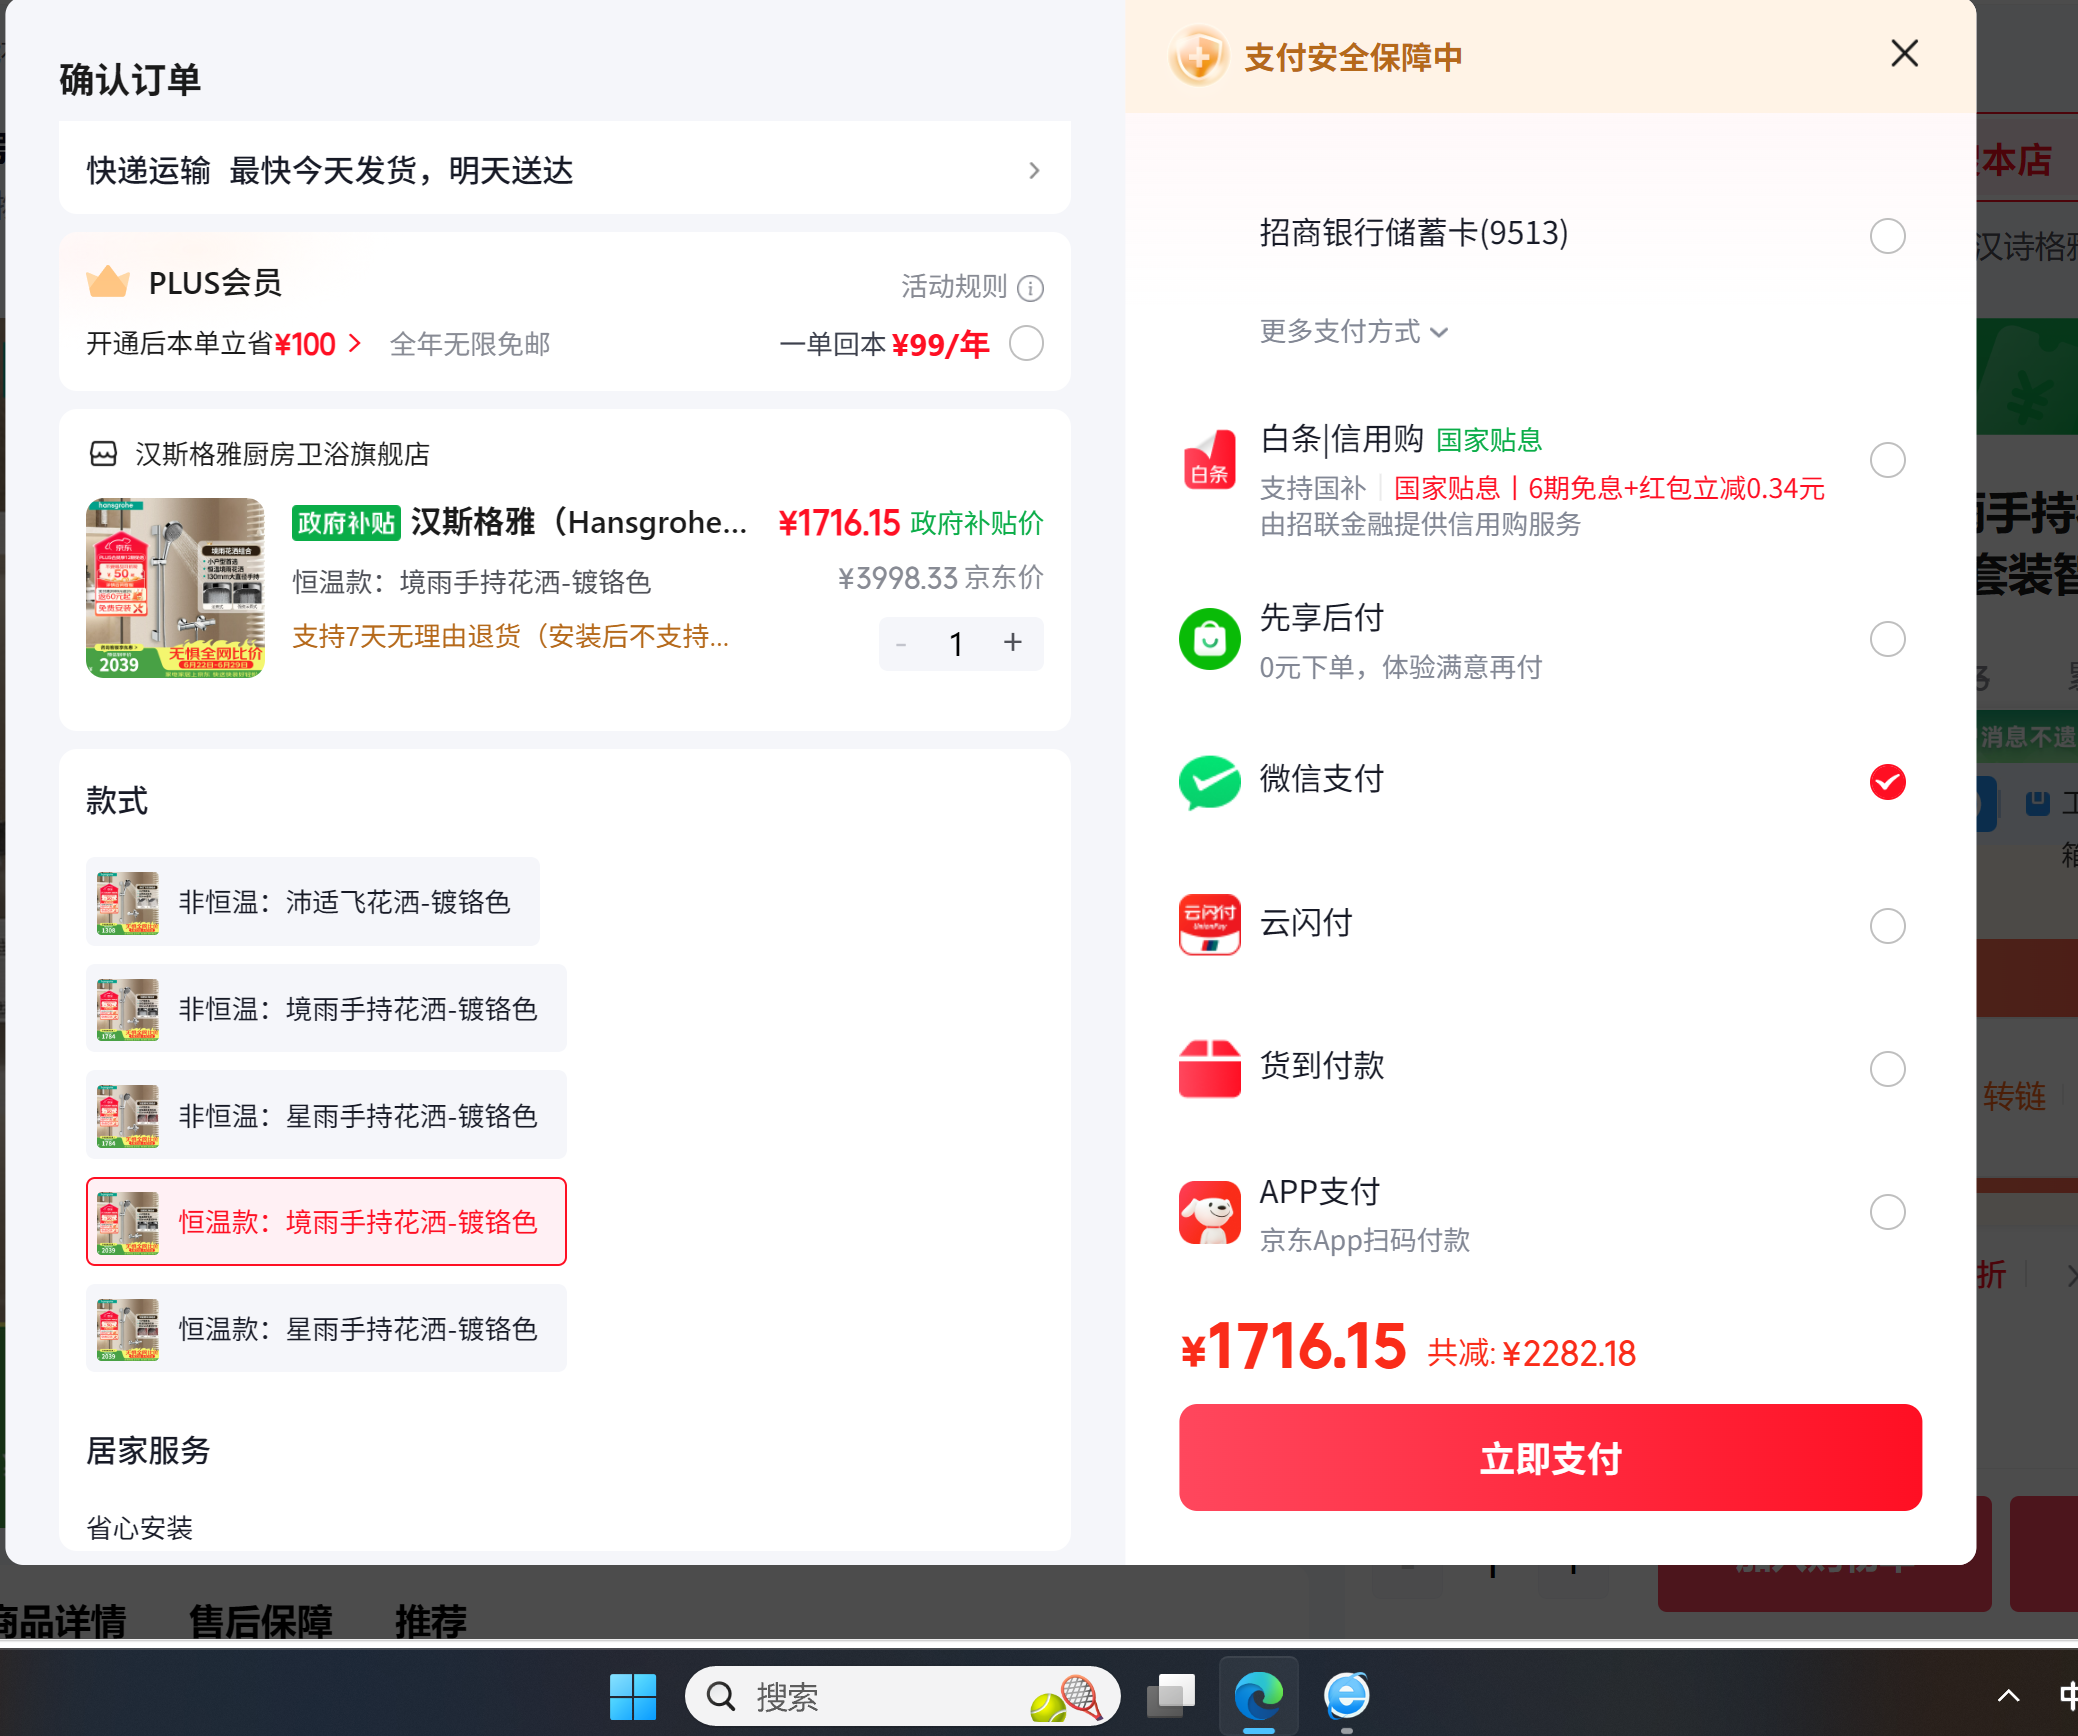Show hidden system tray icons
2078x1736 pixels.
2008,1696
